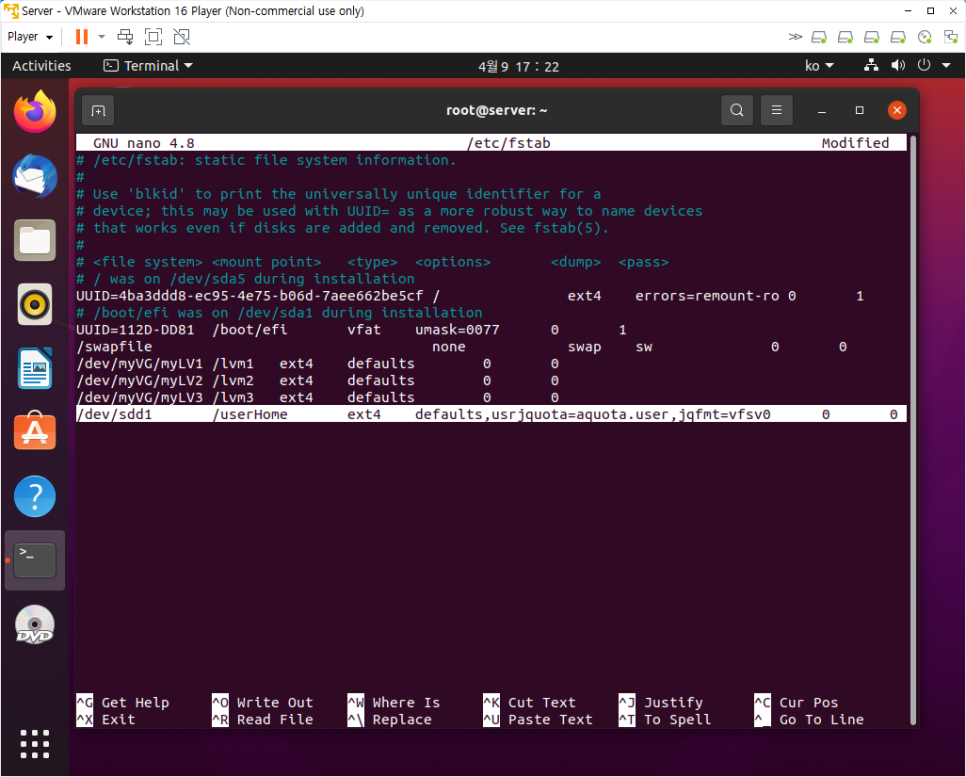Click the GNU nano 4.8 version text
966x777 pixels.
click(x=144, y=143)
